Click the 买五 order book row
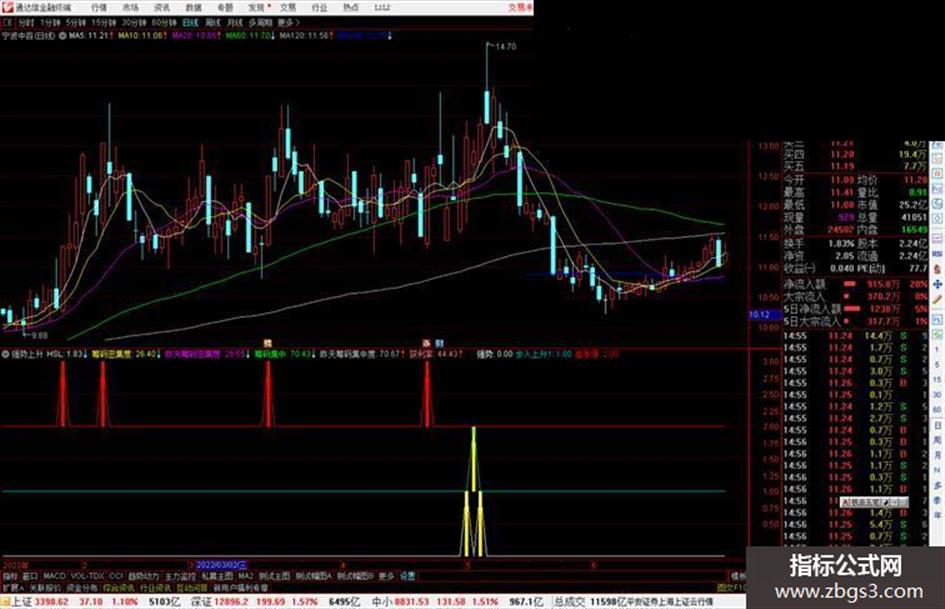 click(x=856, y=166)
